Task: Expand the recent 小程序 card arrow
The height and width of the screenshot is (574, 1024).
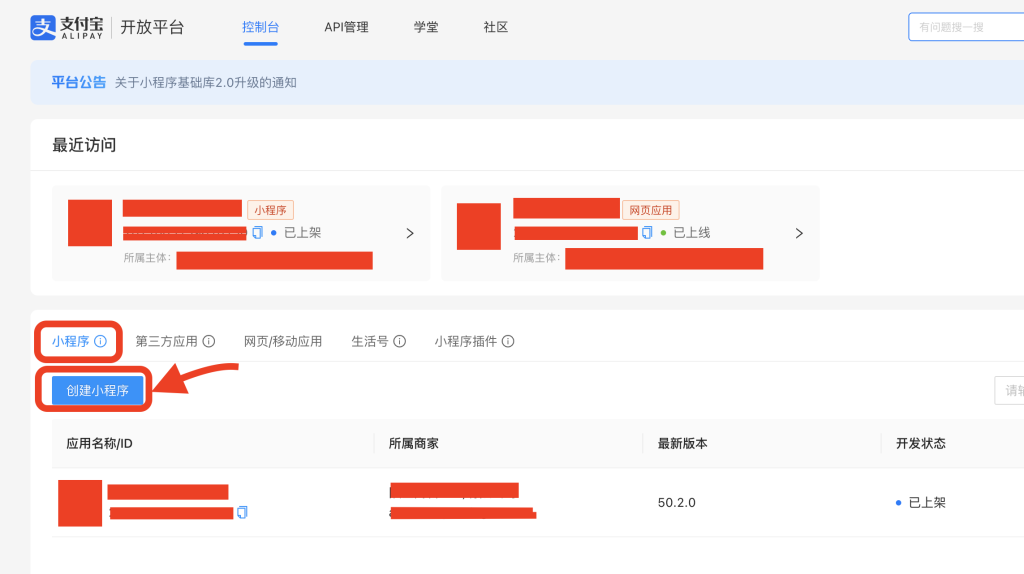Action: (x=410, y=233)
